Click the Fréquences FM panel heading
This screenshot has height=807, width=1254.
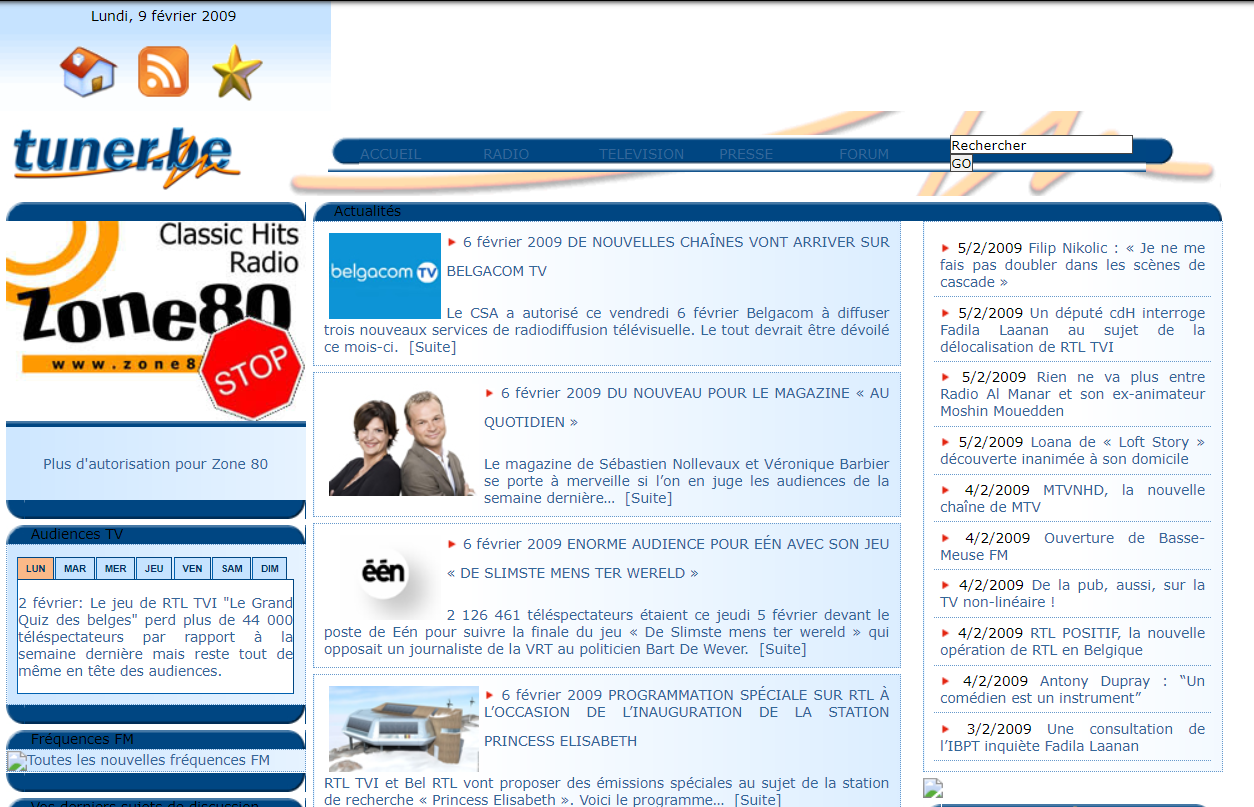click(x=82, y=739)
